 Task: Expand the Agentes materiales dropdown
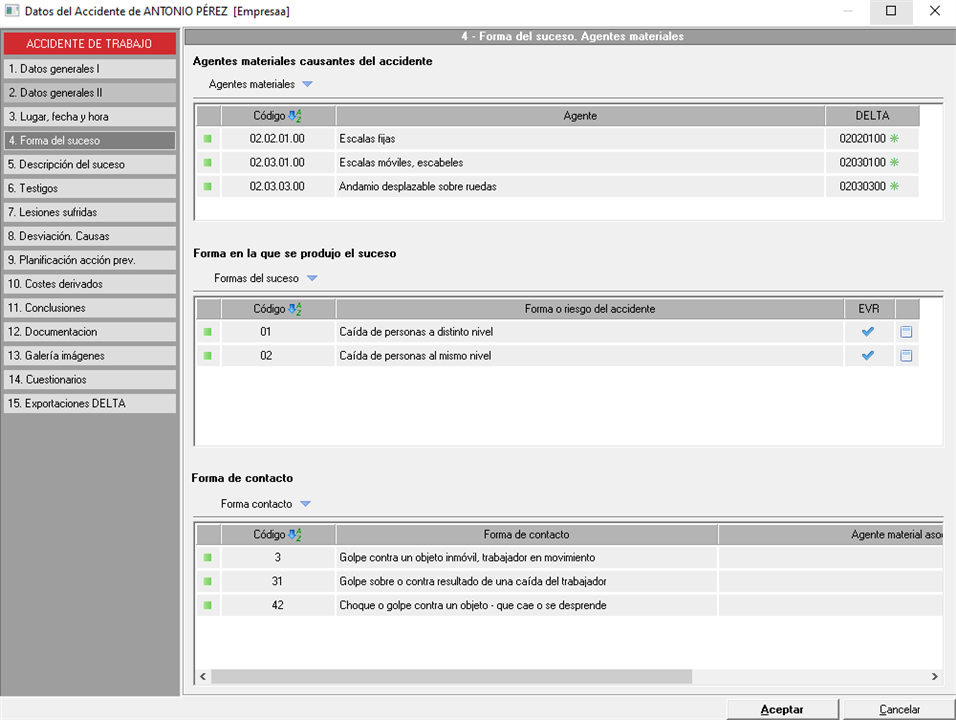click(x=307, y=85)
